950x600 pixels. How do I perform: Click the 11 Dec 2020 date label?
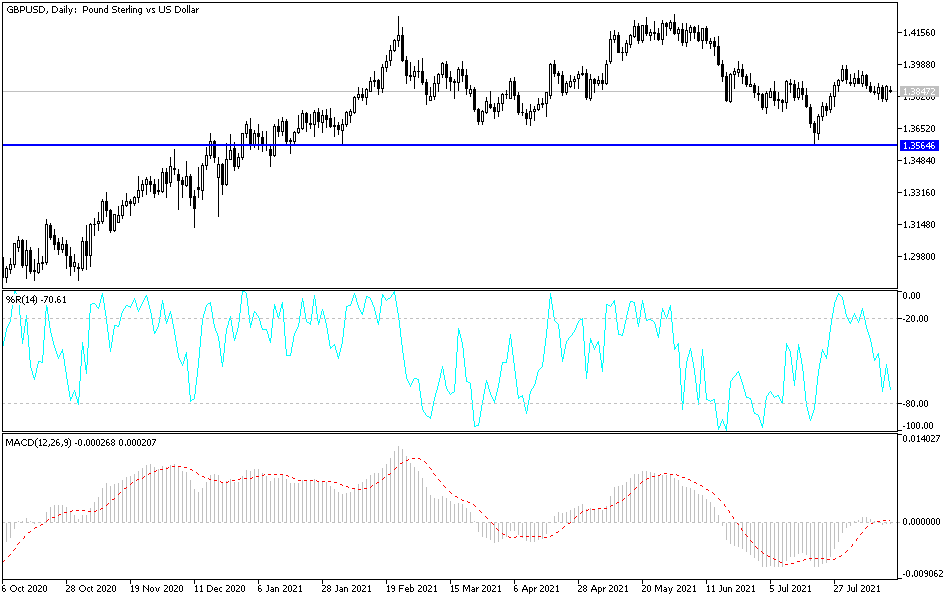pos(219,588)
